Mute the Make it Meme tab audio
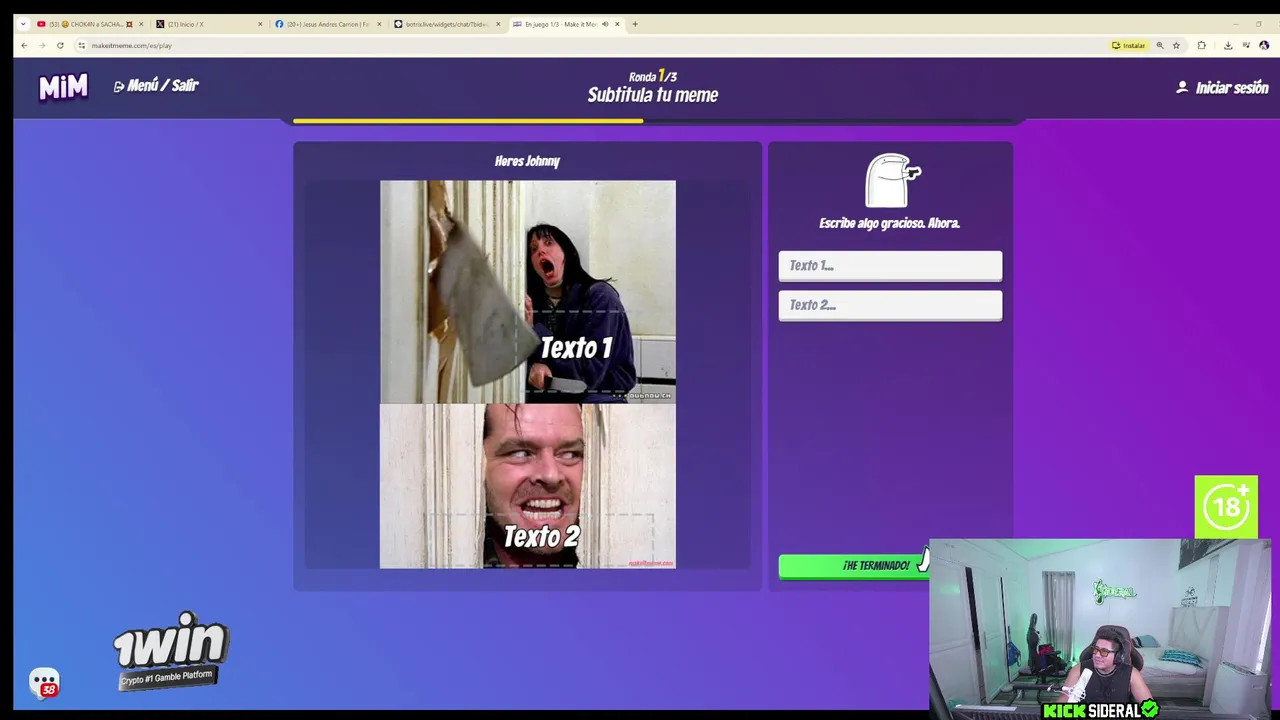This screenshot has width=1280, height=720. pyautogui.click(x=605, y=24)
